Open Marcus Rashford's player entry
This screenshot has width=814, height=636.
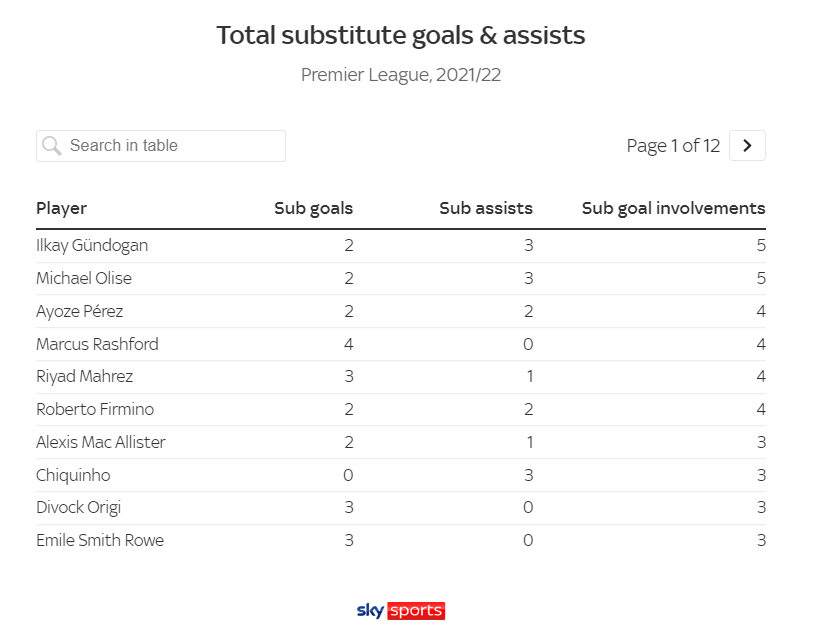[95, 344]
